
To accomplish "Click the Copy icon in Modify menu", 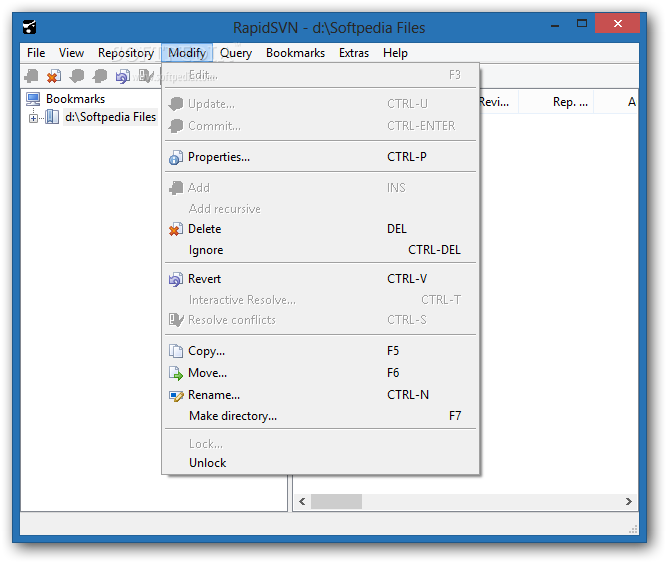I will [x=176, y=351].
